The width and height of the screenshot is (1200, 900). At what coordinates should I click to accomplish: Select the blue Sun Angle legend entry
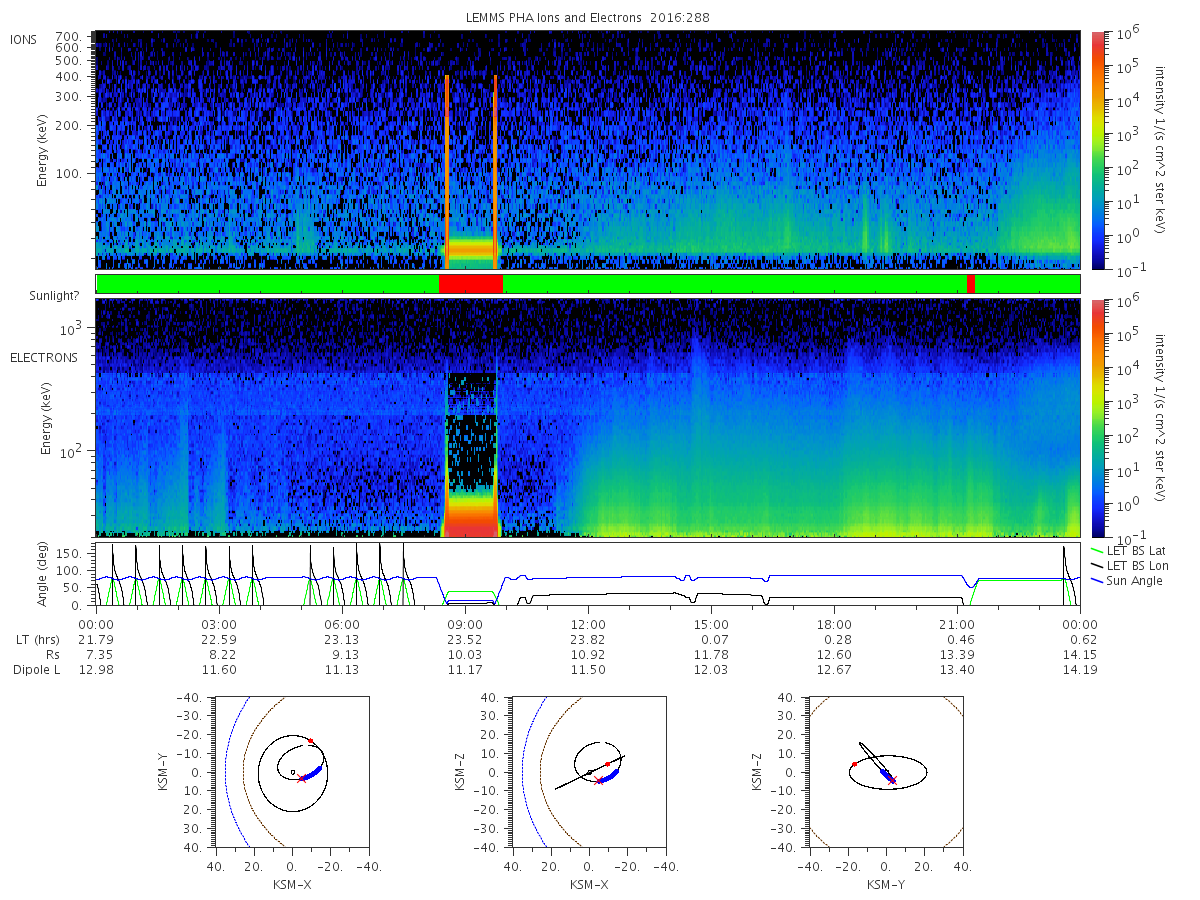[x=1126, y=581]
